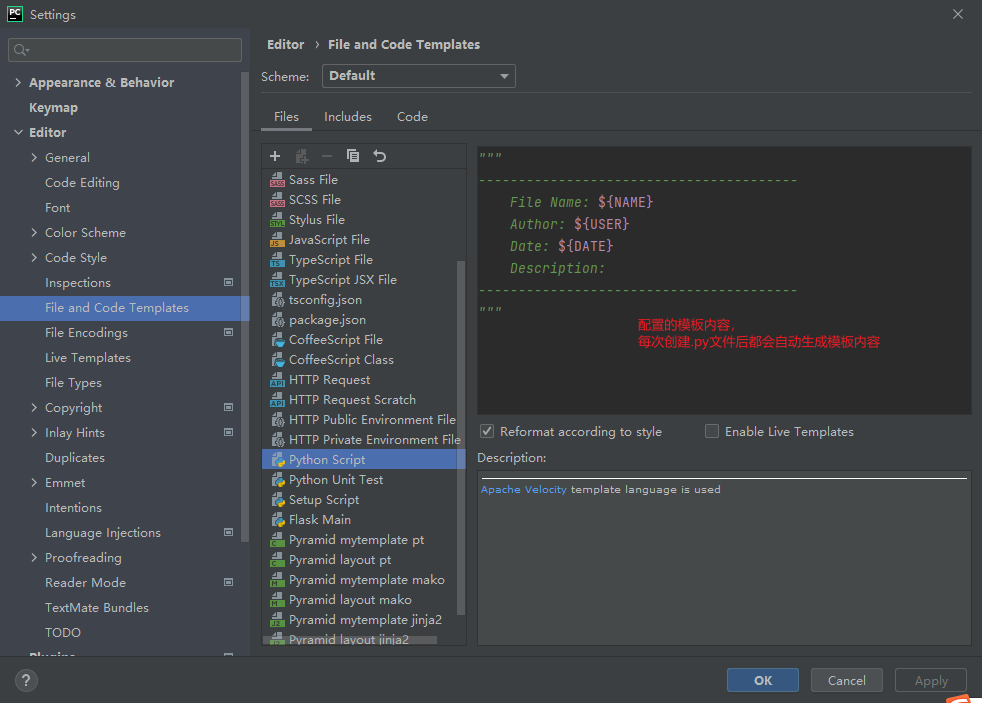Open File Types settings page
This screenshot has height=703, width=982.
73,382
